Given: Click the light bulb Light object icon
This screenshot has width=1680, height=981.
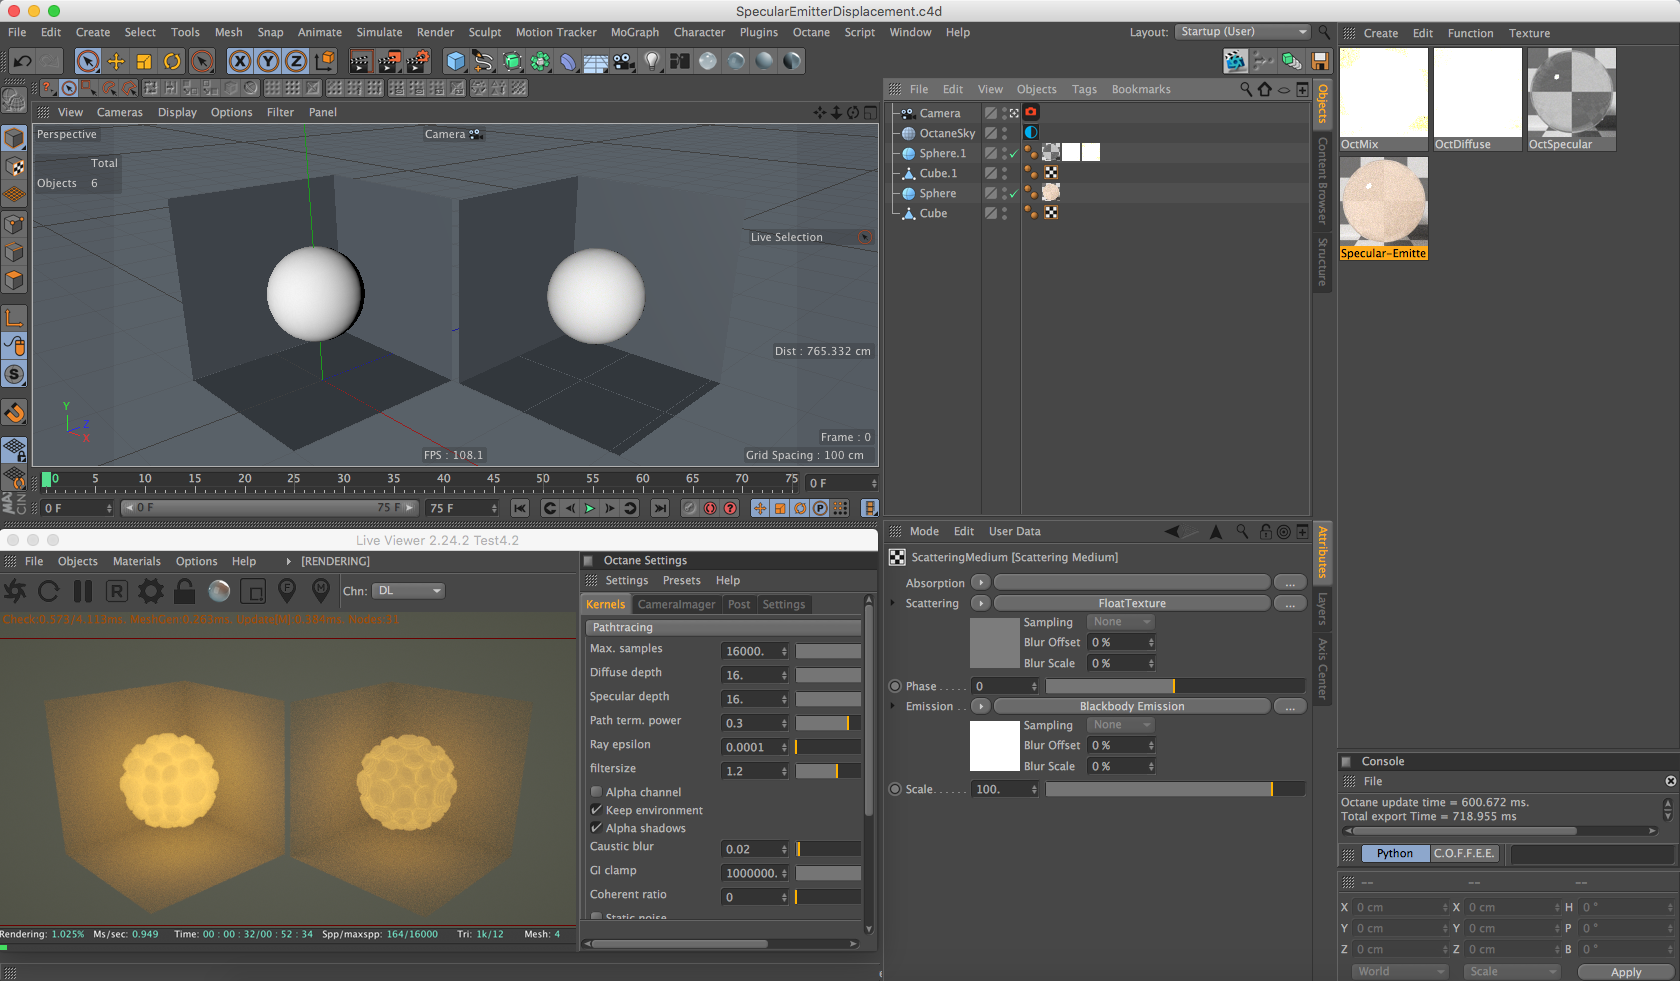Looking at the screenshot, I should click(x=652, y=61).
